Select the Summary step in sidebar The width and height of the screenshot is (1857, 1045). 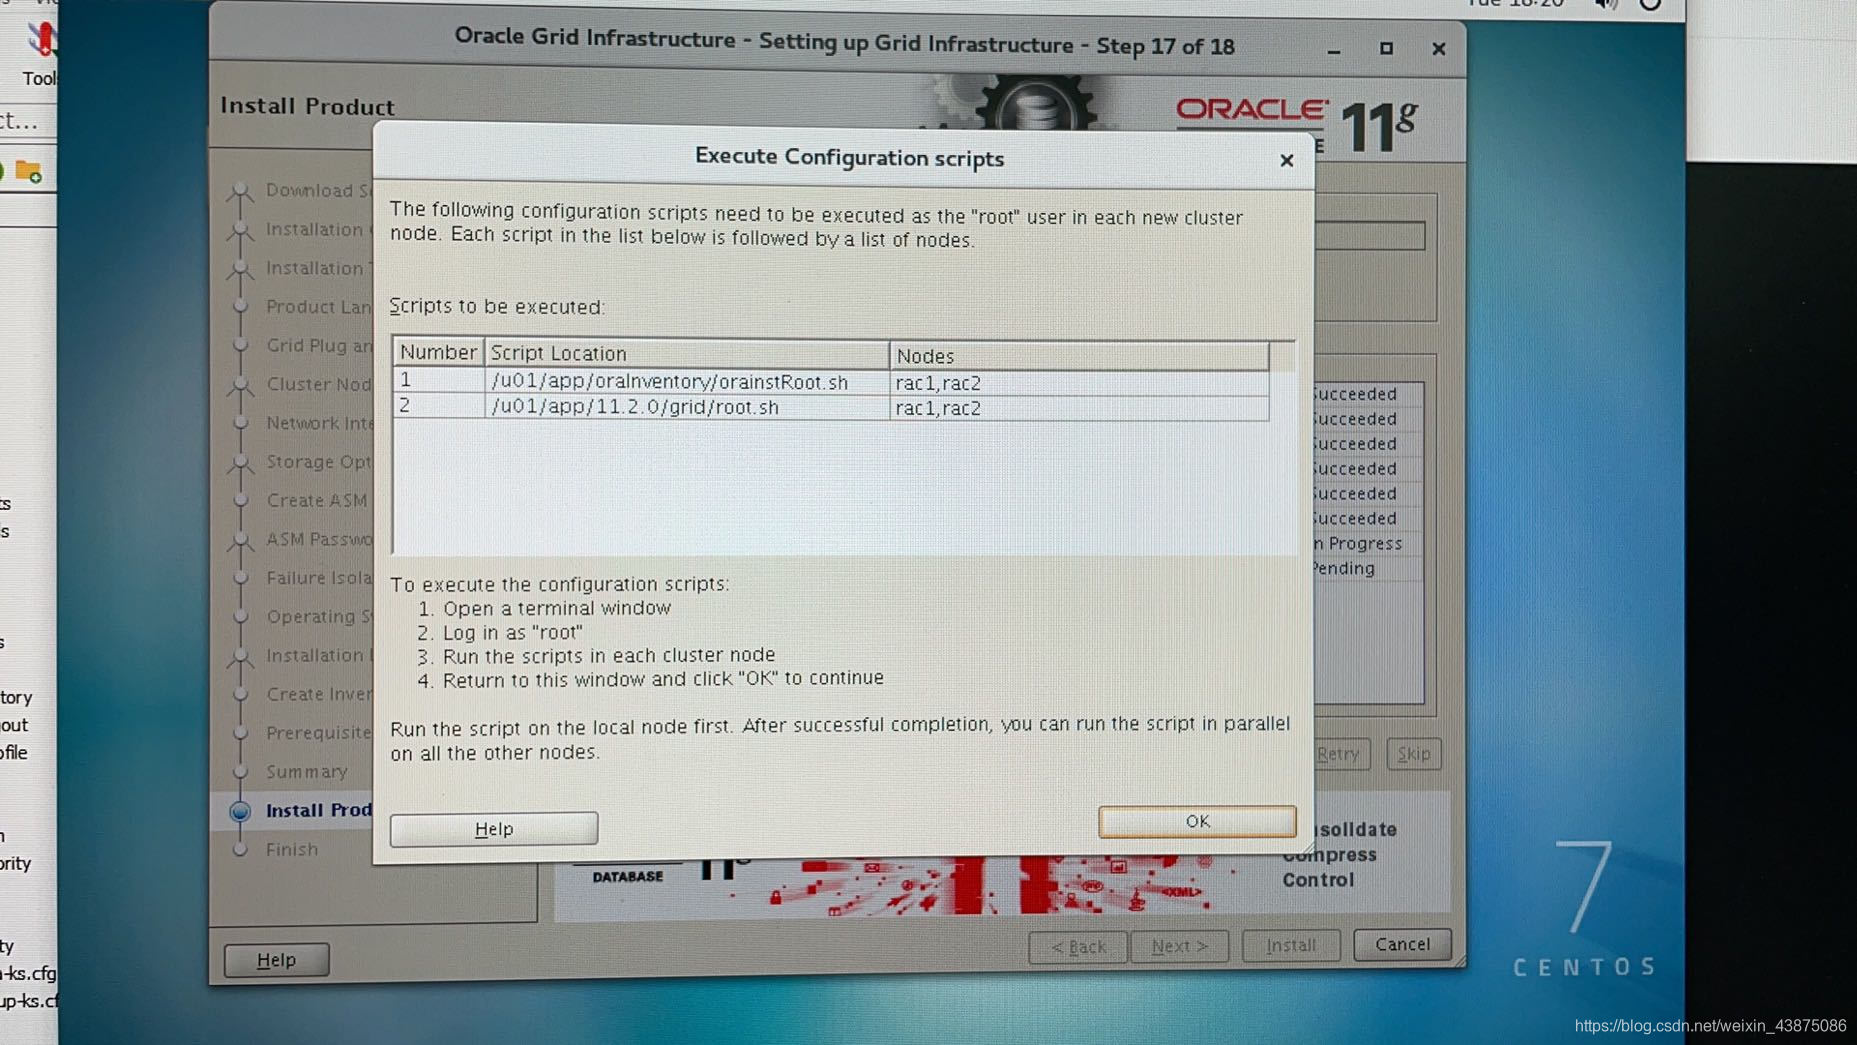[x=306, y=772]
